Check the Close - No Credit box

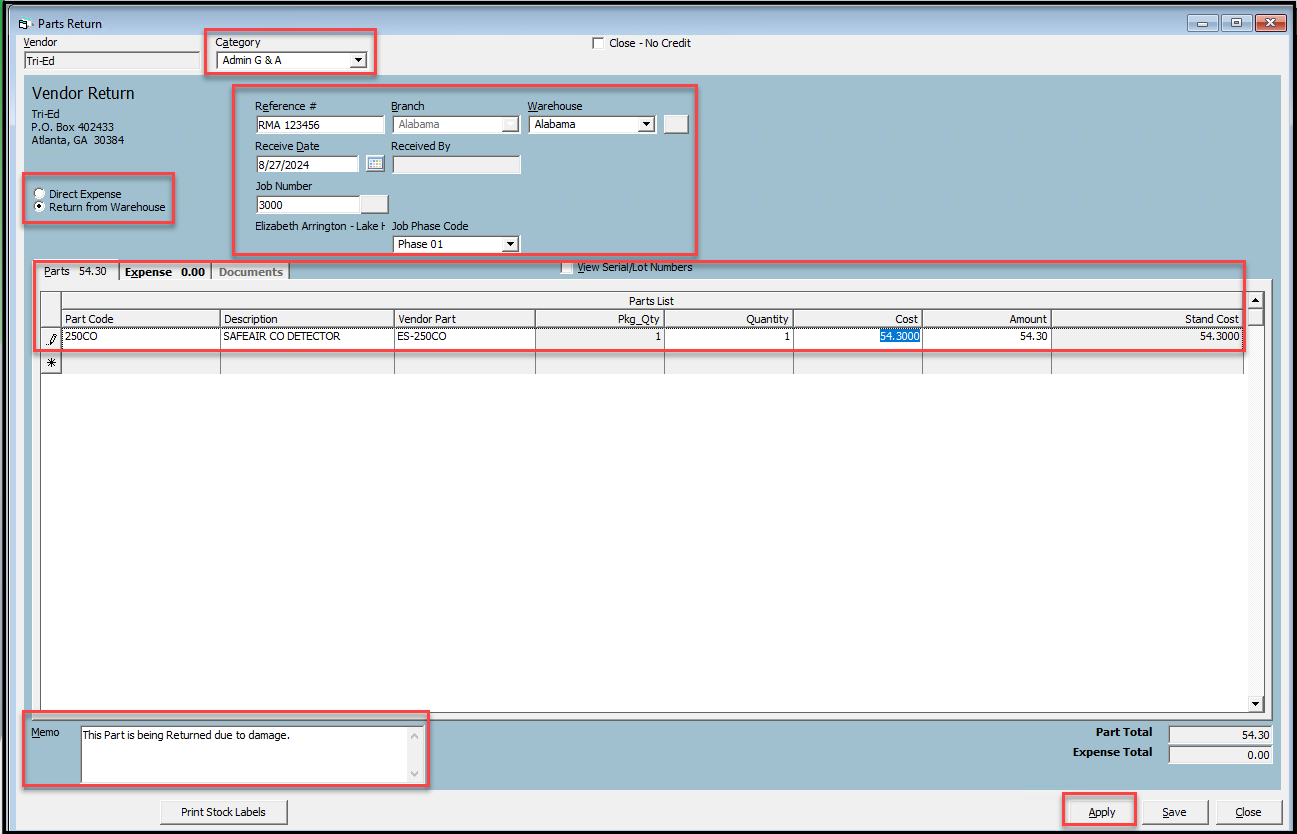click(x=598, y=43)
